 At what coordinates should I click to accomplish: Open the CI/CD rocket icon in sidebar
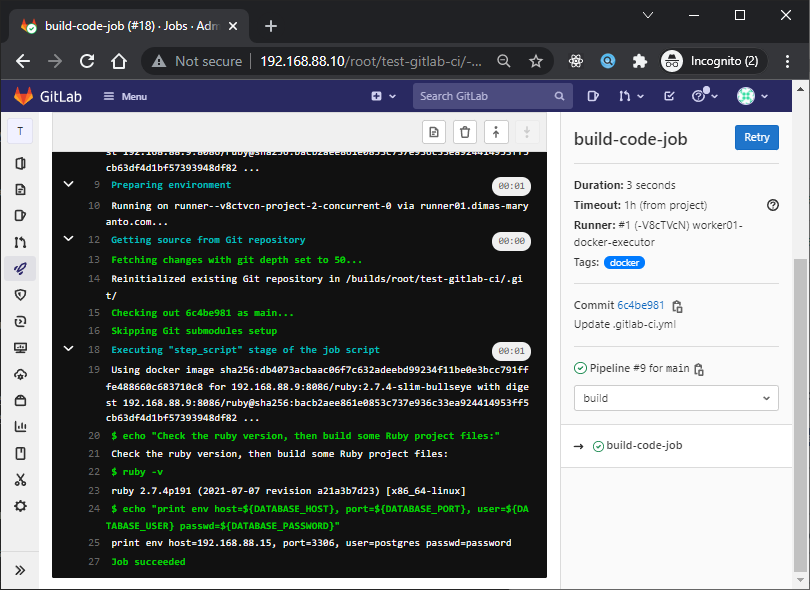coord(20,268)
